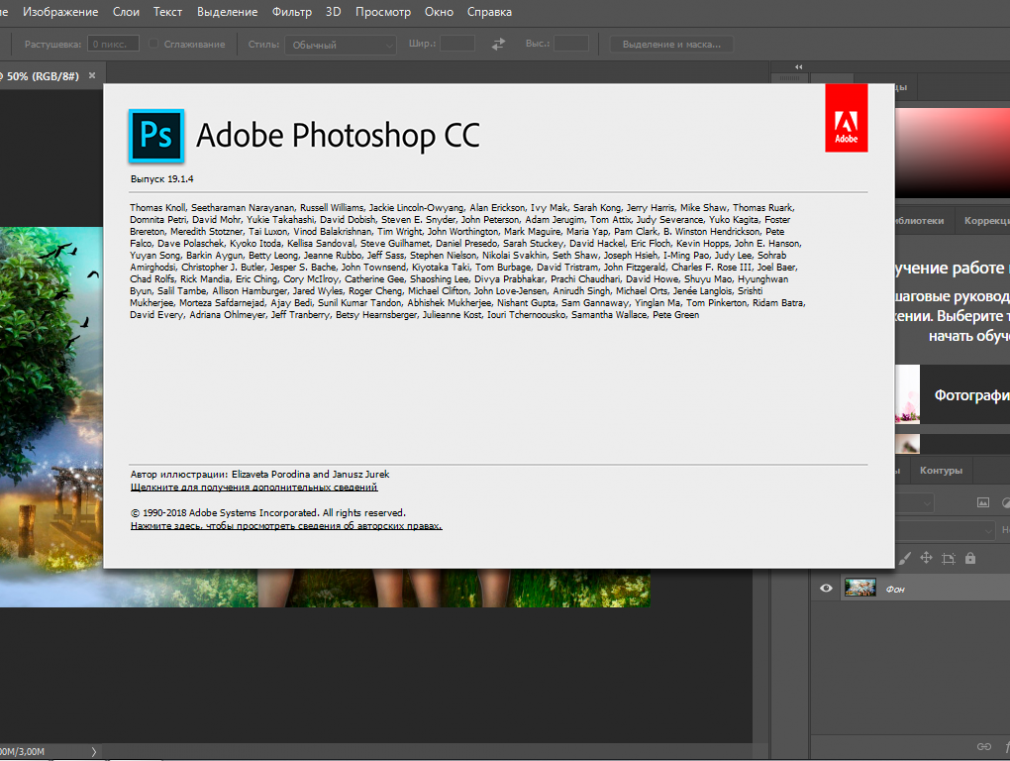Swap width and height arrows icon

[x=499, y=44]
